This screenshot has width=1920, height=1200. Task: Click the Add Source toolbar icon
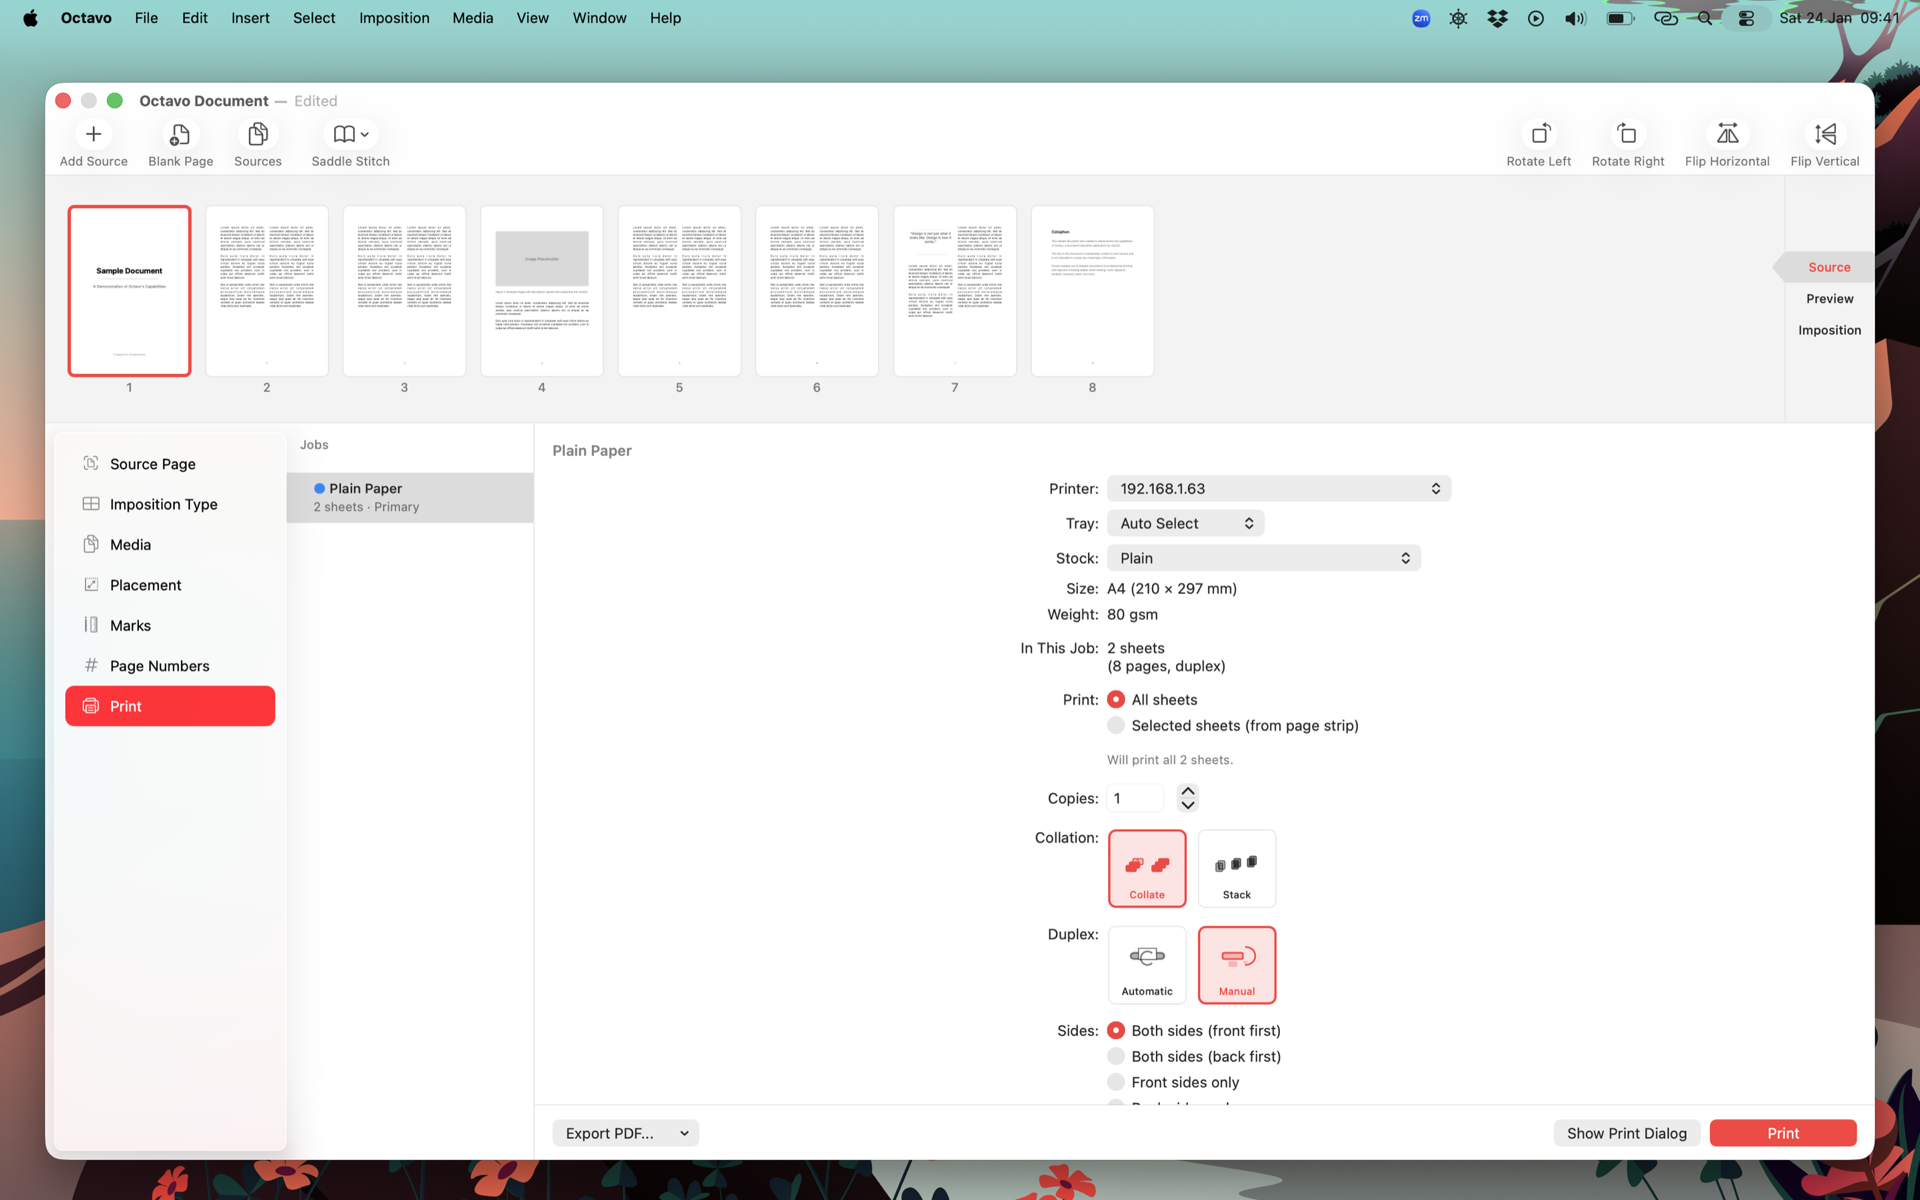click(93, 135)
